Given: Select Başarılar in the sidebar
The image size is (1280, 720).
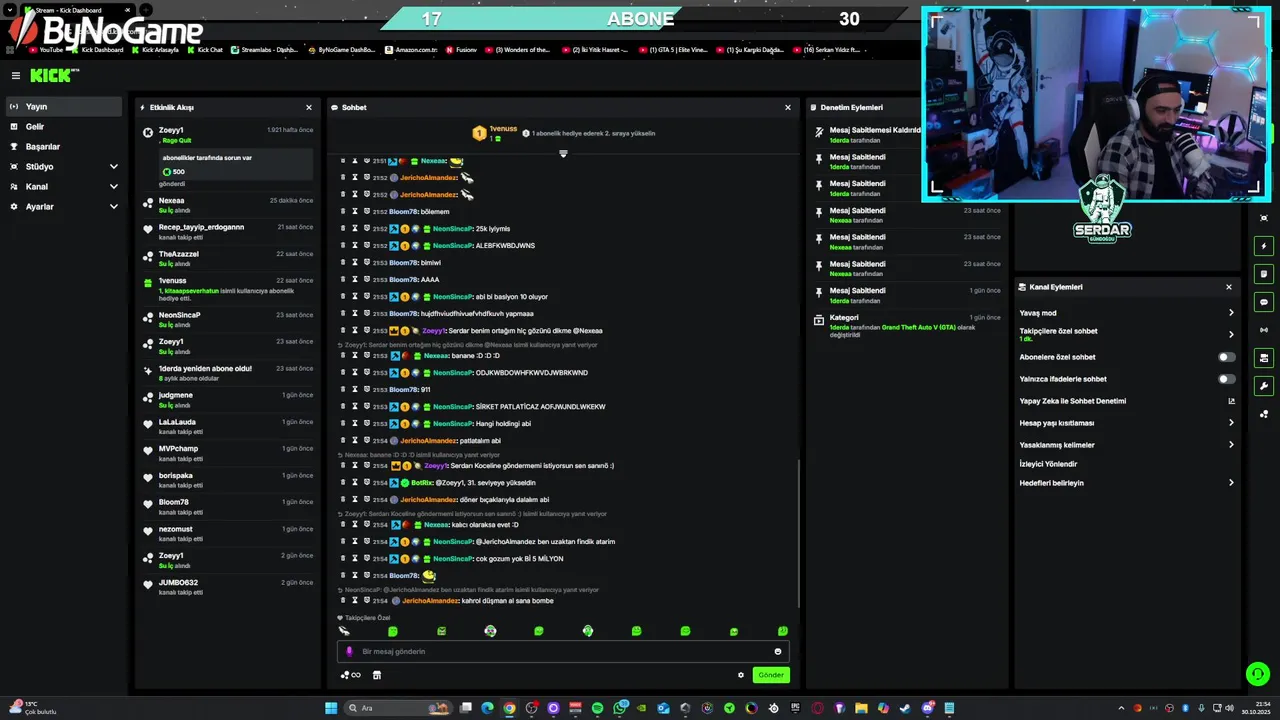Looking at the screenshot, I should (x=65, y=147).
